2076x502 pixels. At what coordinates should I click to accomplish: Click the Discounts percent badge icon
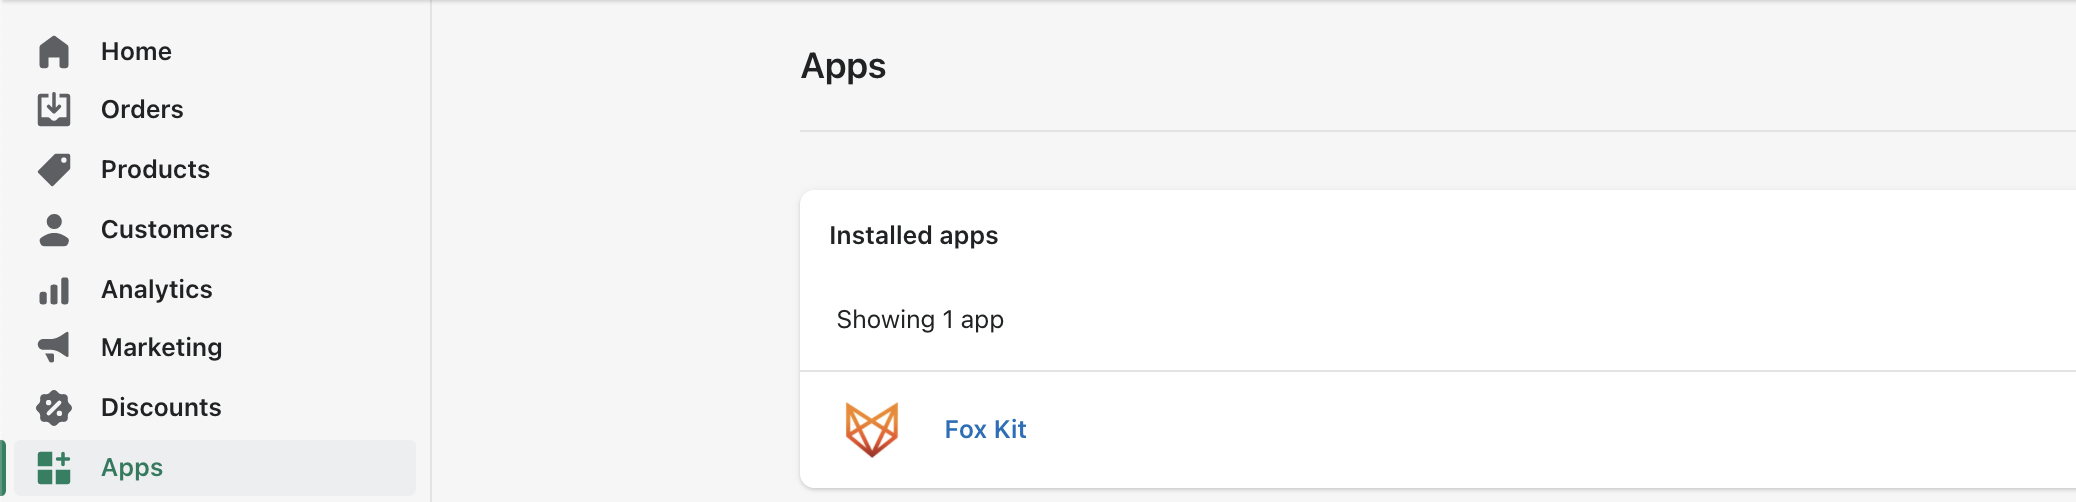[54, 407]
